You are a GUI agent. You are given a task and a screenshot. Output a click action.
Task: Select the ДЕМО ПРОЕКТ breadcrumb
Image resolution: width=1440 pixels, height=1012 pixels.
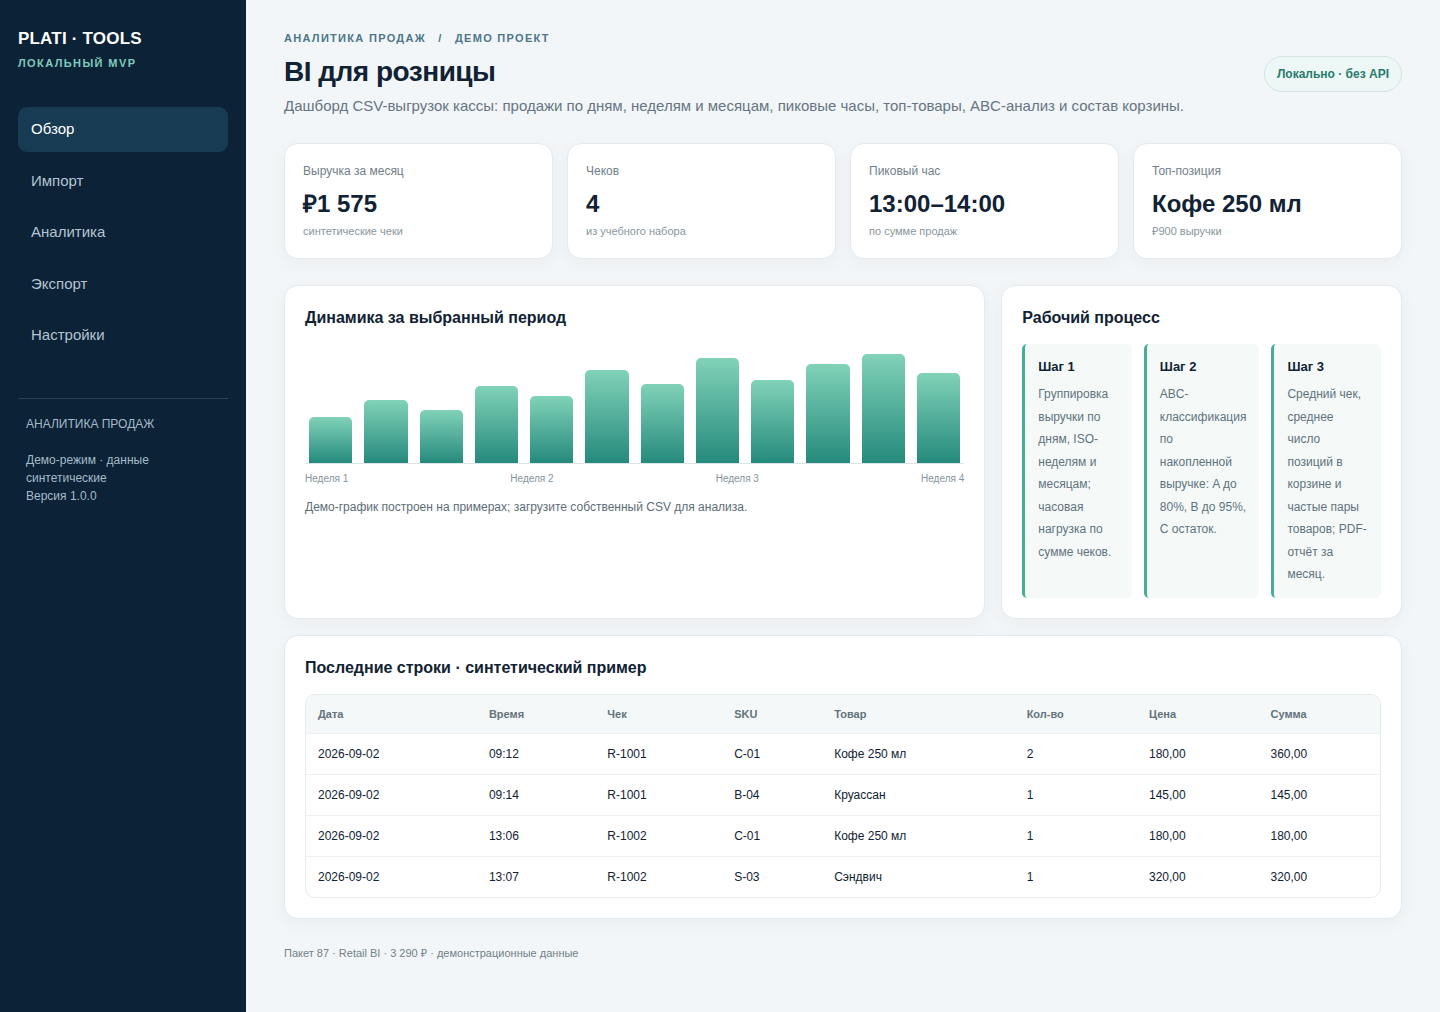(502, 38)
